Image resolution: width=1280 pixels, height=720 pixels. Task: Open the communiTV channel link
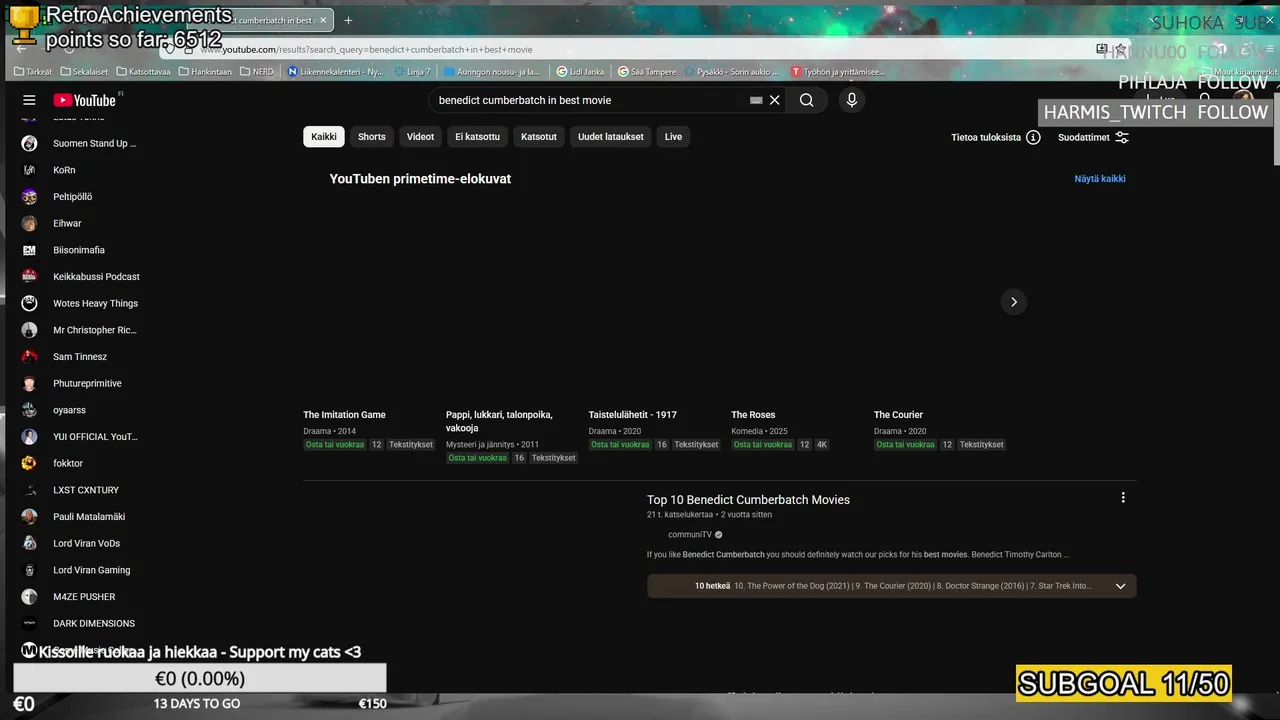click(x=690, y=535)
